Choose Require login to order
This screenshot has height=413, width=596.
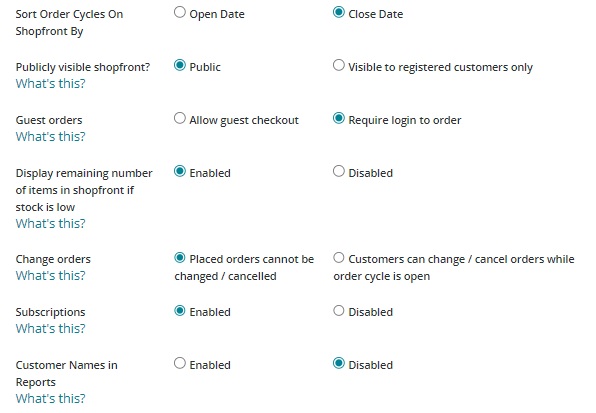(339, 119)
